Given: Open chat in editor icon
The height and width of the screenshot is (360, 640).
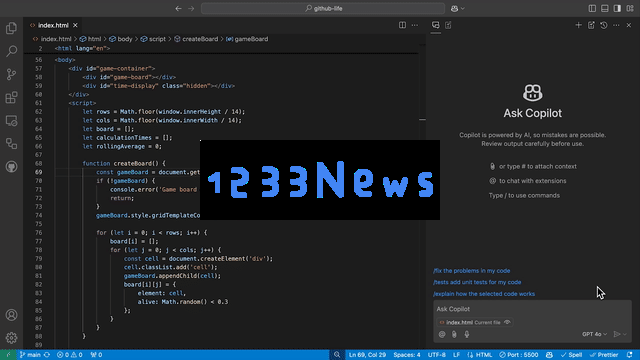Looking at the screenshot, I should pyautogui.click(x=591, y=25).
